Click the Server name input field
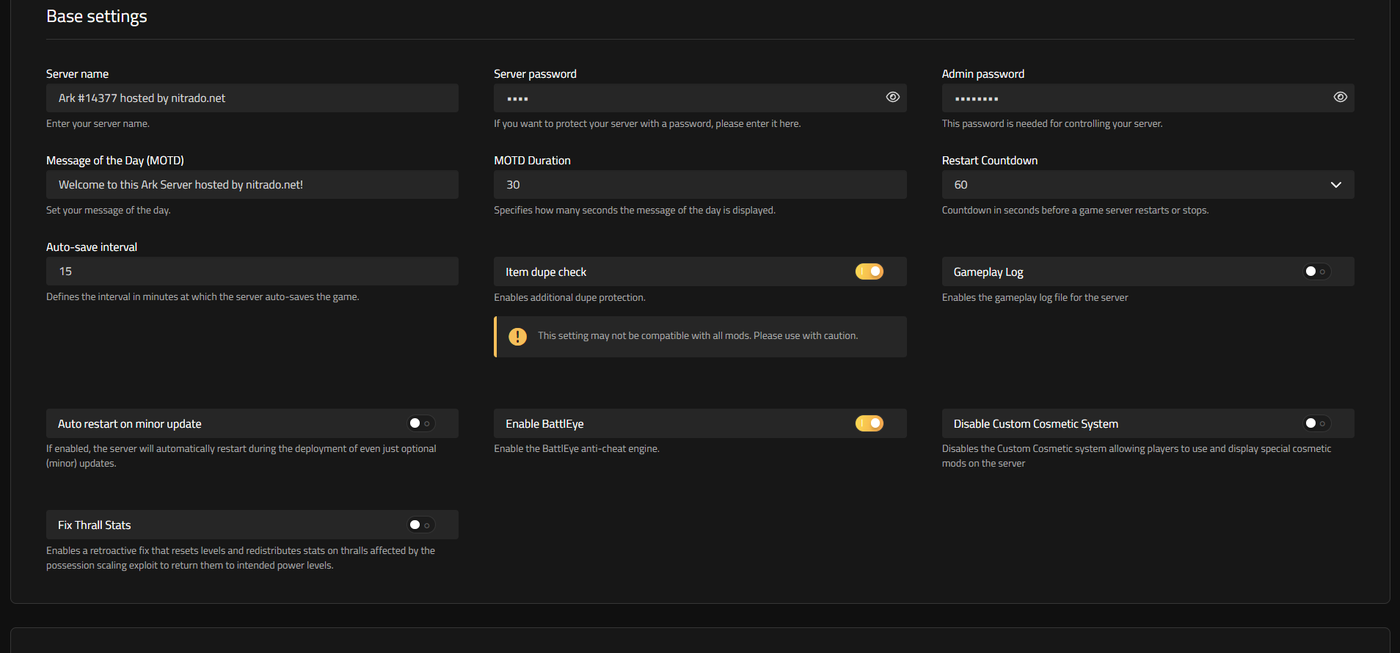1400x653 pixels. coord(252,97)
